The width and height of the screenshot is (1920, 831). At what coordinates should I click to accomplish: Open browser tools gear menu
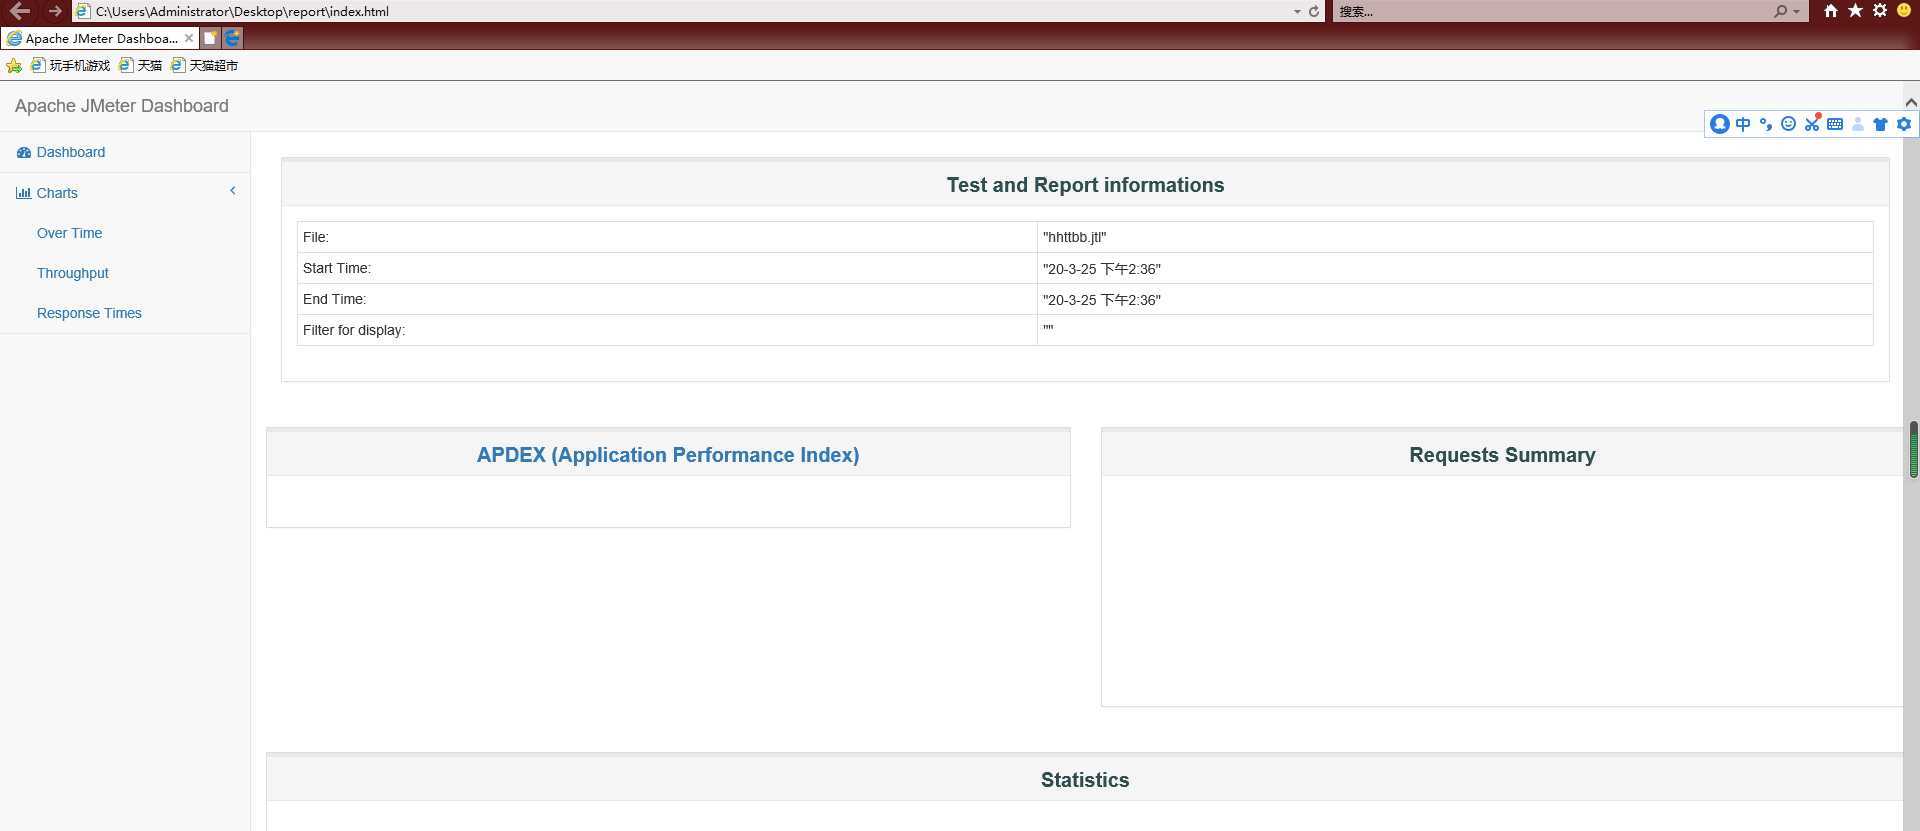click(x=1880, y=11)
